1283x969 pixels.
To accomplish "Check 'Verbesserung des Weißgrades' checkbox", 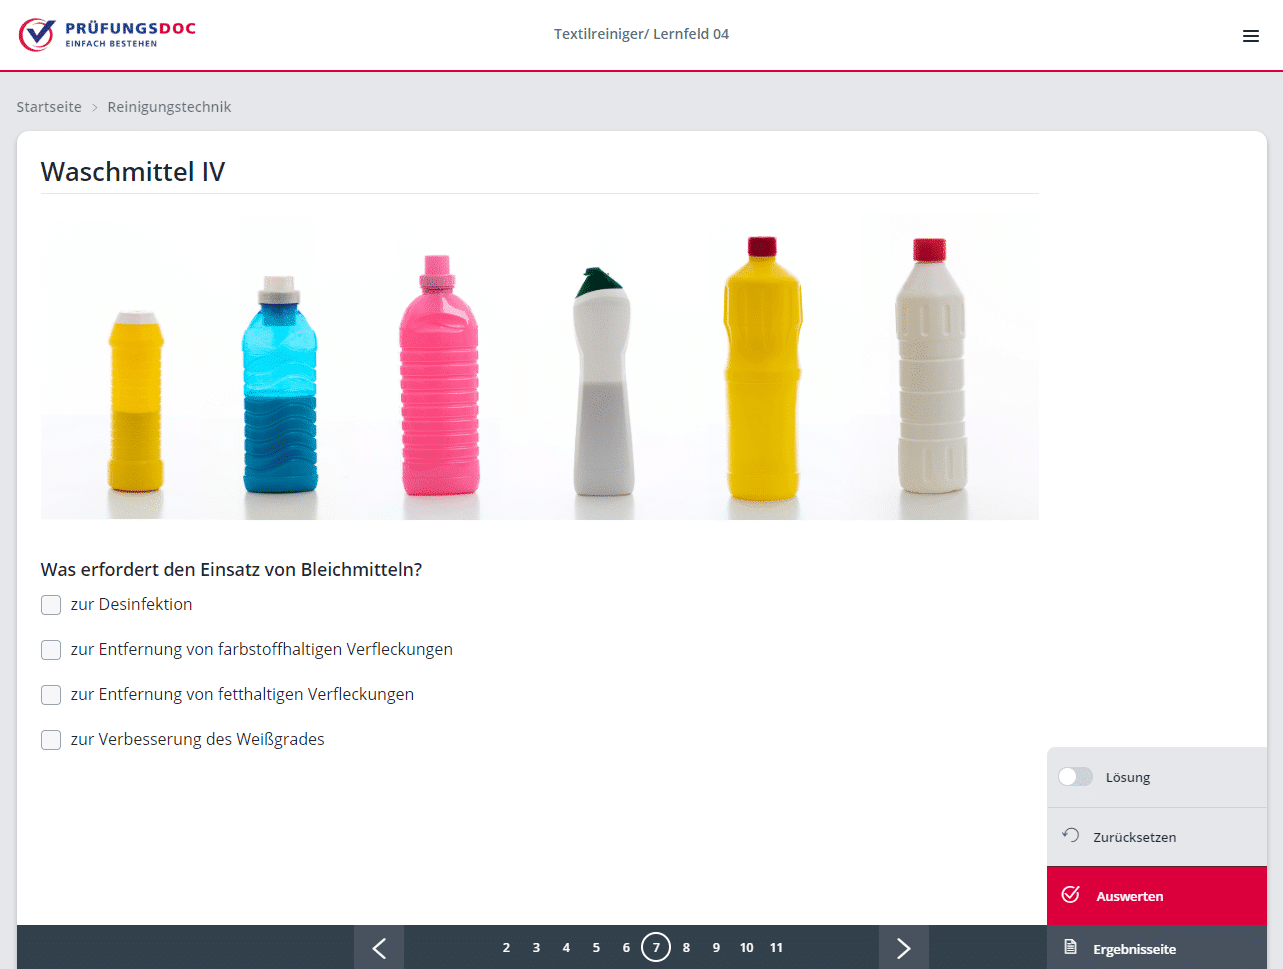I will [51, 740].
